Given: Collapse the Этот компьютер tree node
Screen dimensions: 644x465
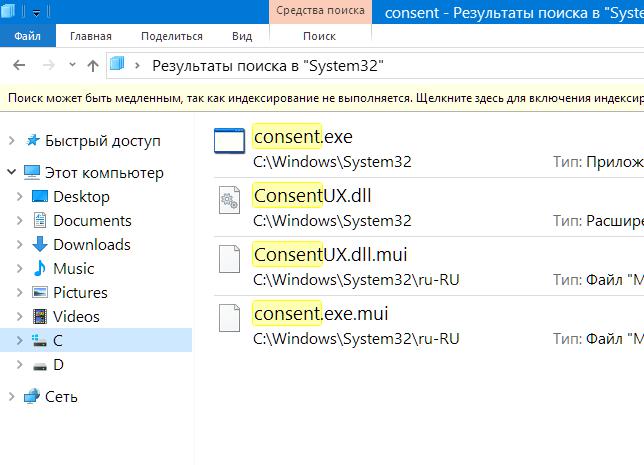Looking at the screenshot, I should (x=12, y=172).
